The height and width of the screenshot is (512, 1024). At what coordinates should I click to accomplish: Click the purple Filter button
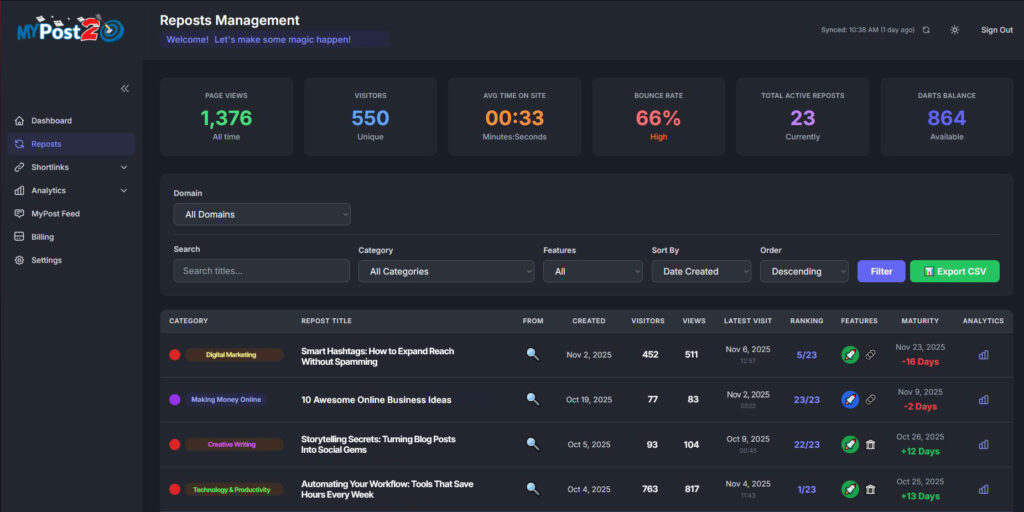881,271
